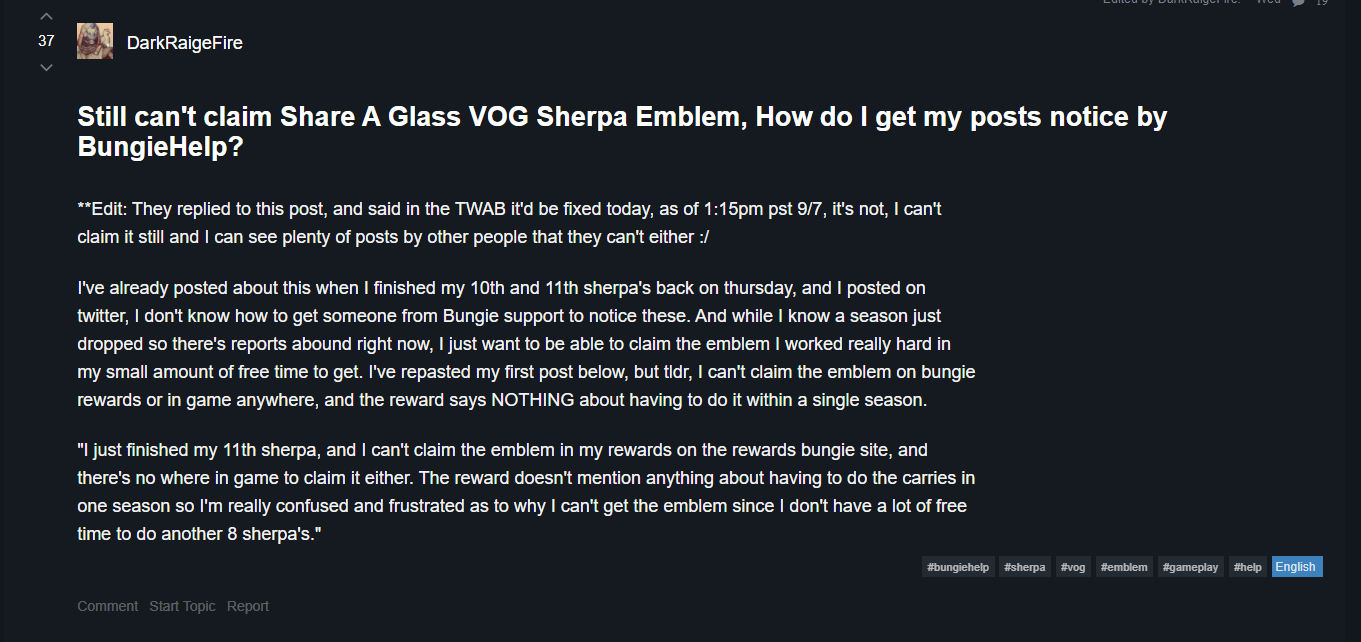Choose the #emblem tag
The width and height of the screenshot is (1361, 642).
click(1124, 567)
